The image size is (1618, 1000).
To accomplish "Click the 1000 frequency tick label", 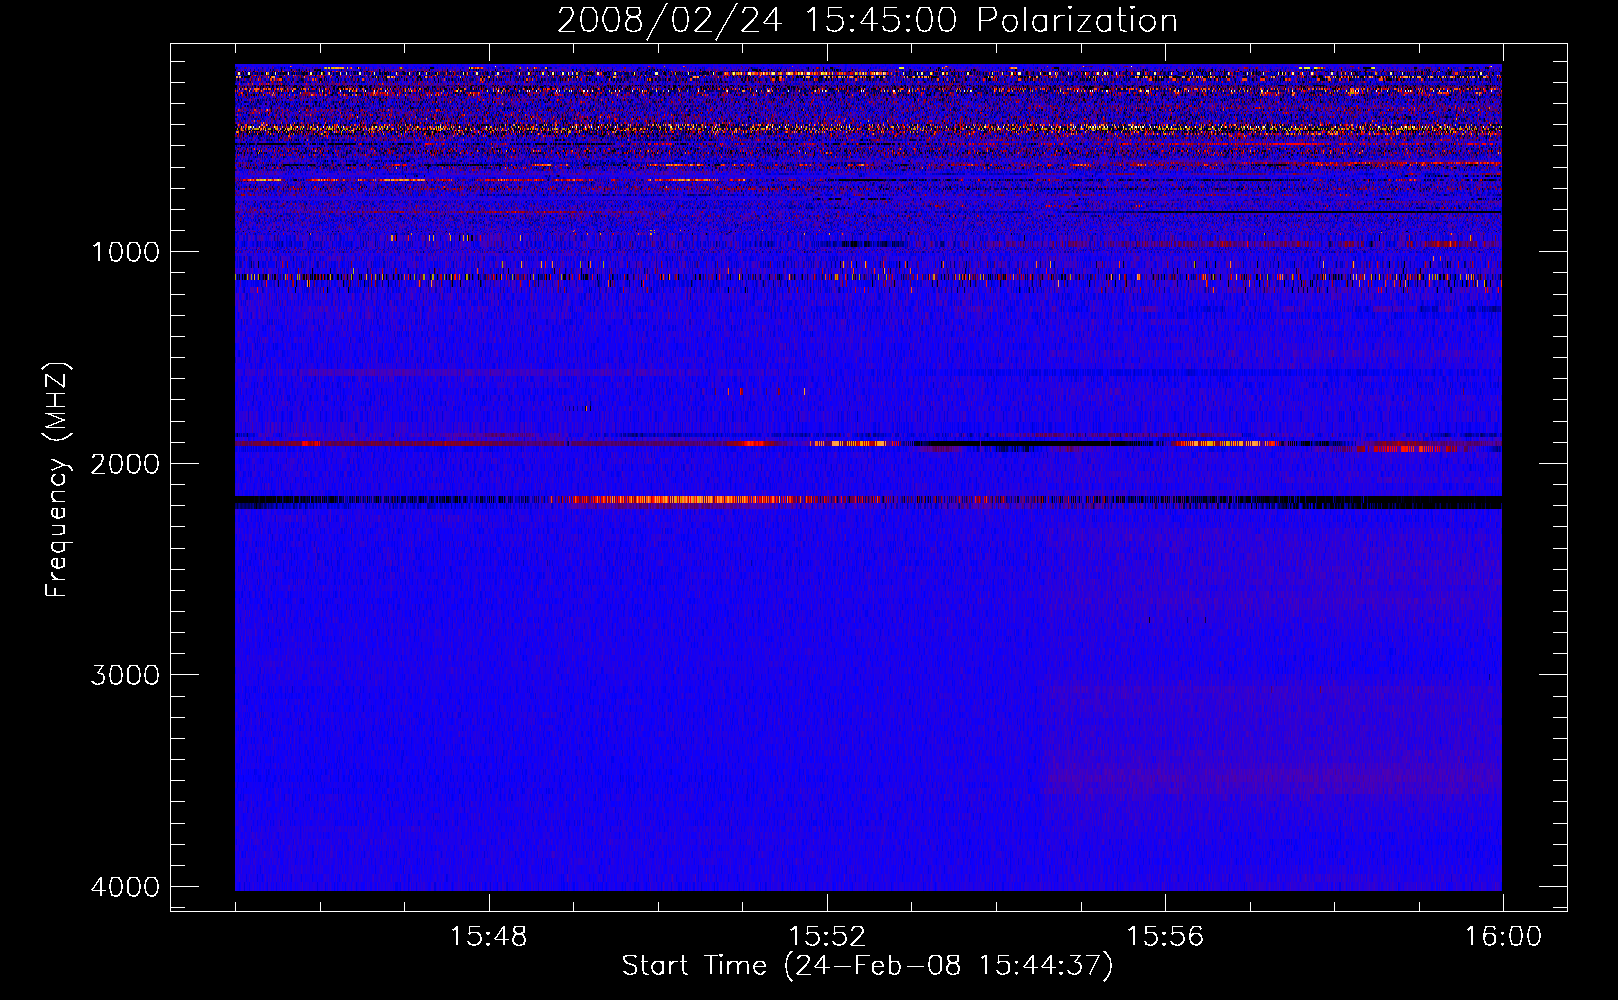I will coord(125,252).
